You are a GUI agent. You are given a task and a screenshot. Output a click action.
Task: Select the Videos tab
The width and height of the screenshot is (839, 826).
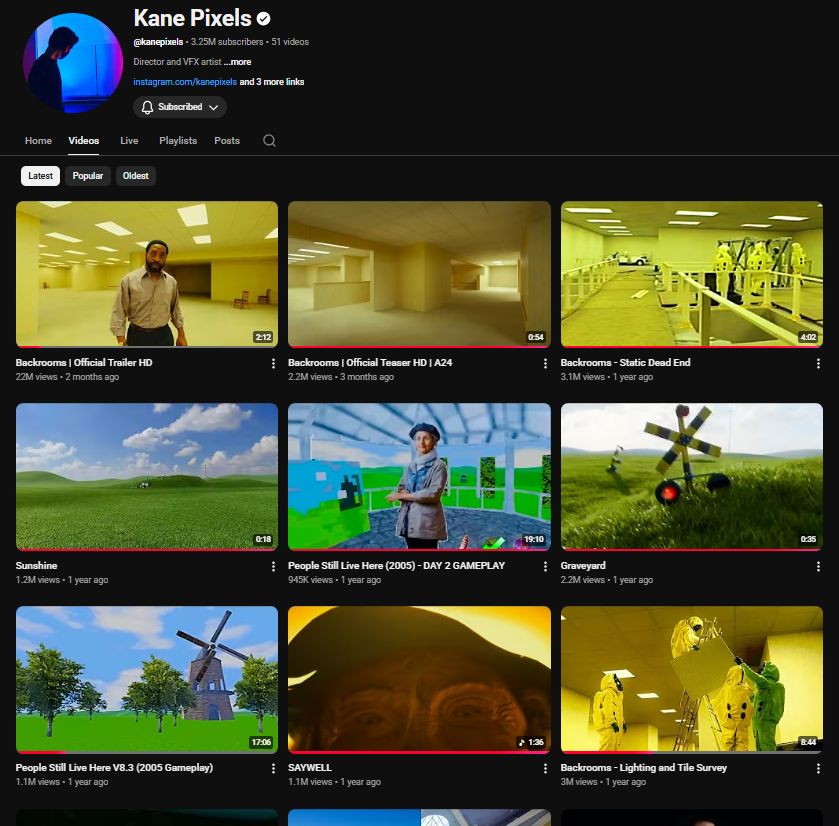coord(83,141)
